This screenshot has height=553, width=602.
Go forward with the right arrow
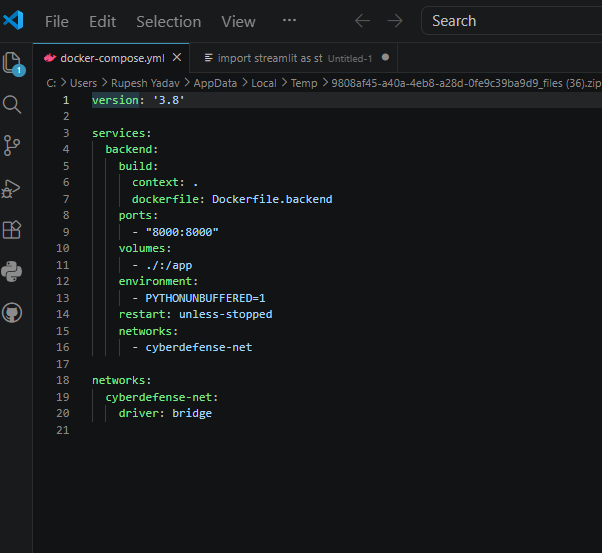pyautogui.click(x=395, y=21)
